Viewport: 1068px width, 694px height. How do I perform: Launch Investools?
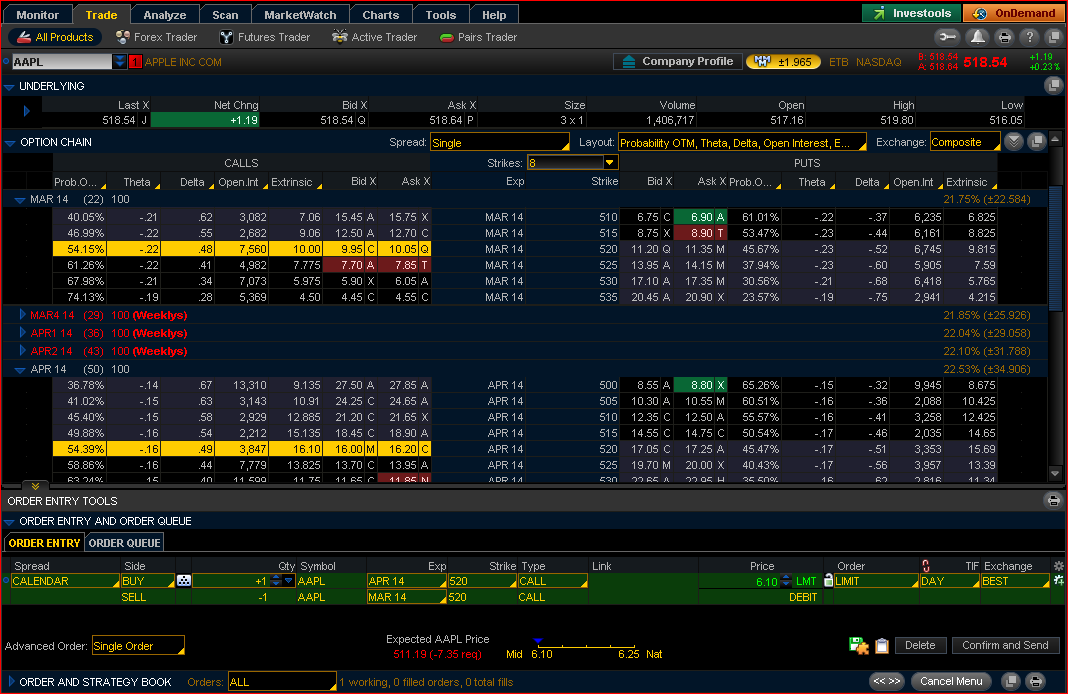click(x=911, y=14)
